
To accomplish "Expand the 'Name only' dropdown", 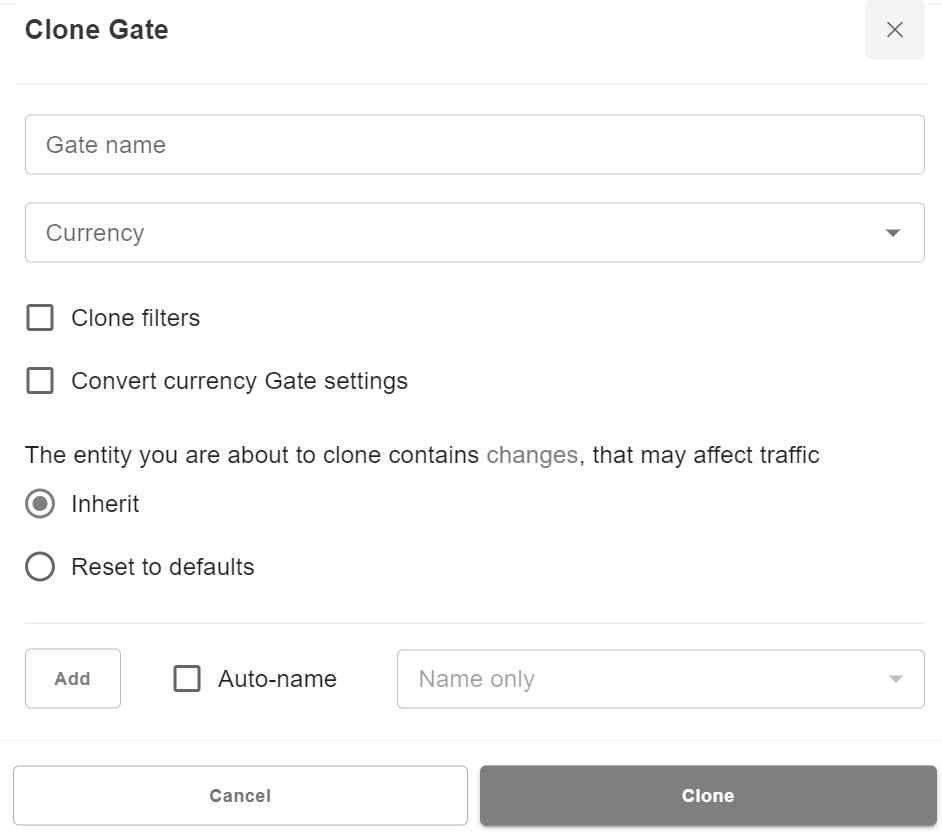I will pos(640,679).
